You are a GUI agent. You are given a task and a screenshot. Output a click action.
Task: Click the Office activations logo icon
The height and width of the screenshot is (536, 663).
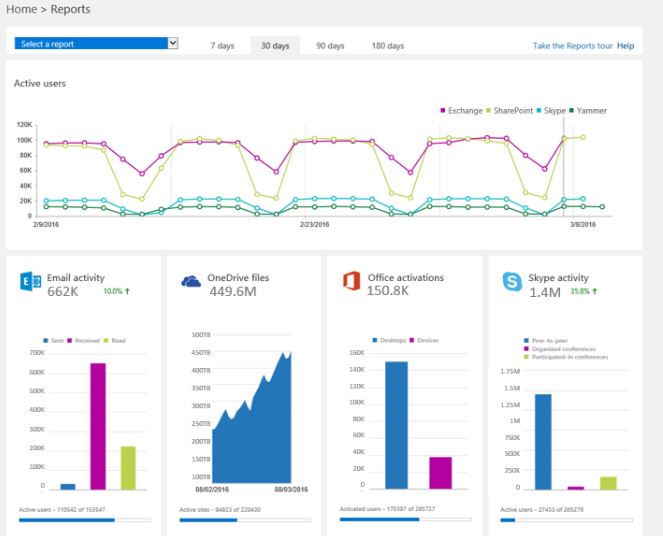click(351, 283)
